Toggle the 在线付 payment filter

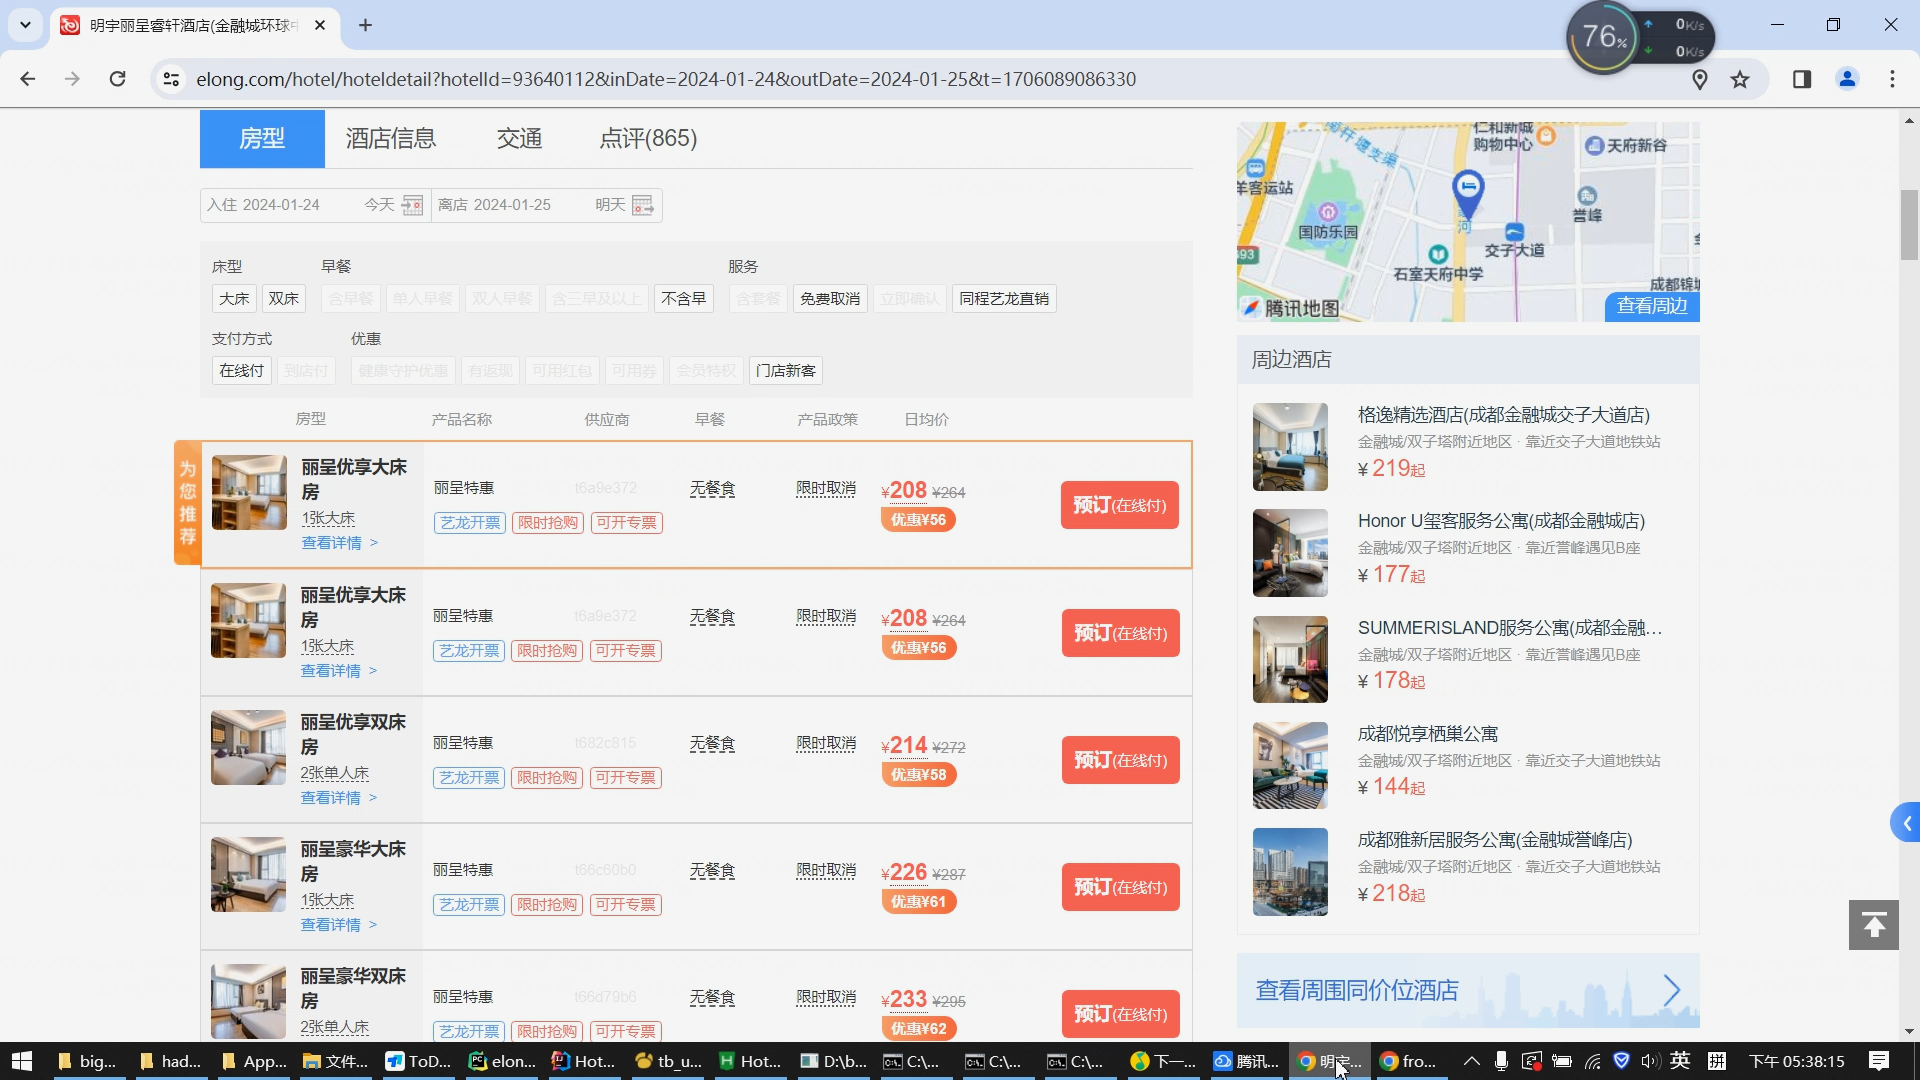coord(241,371)
